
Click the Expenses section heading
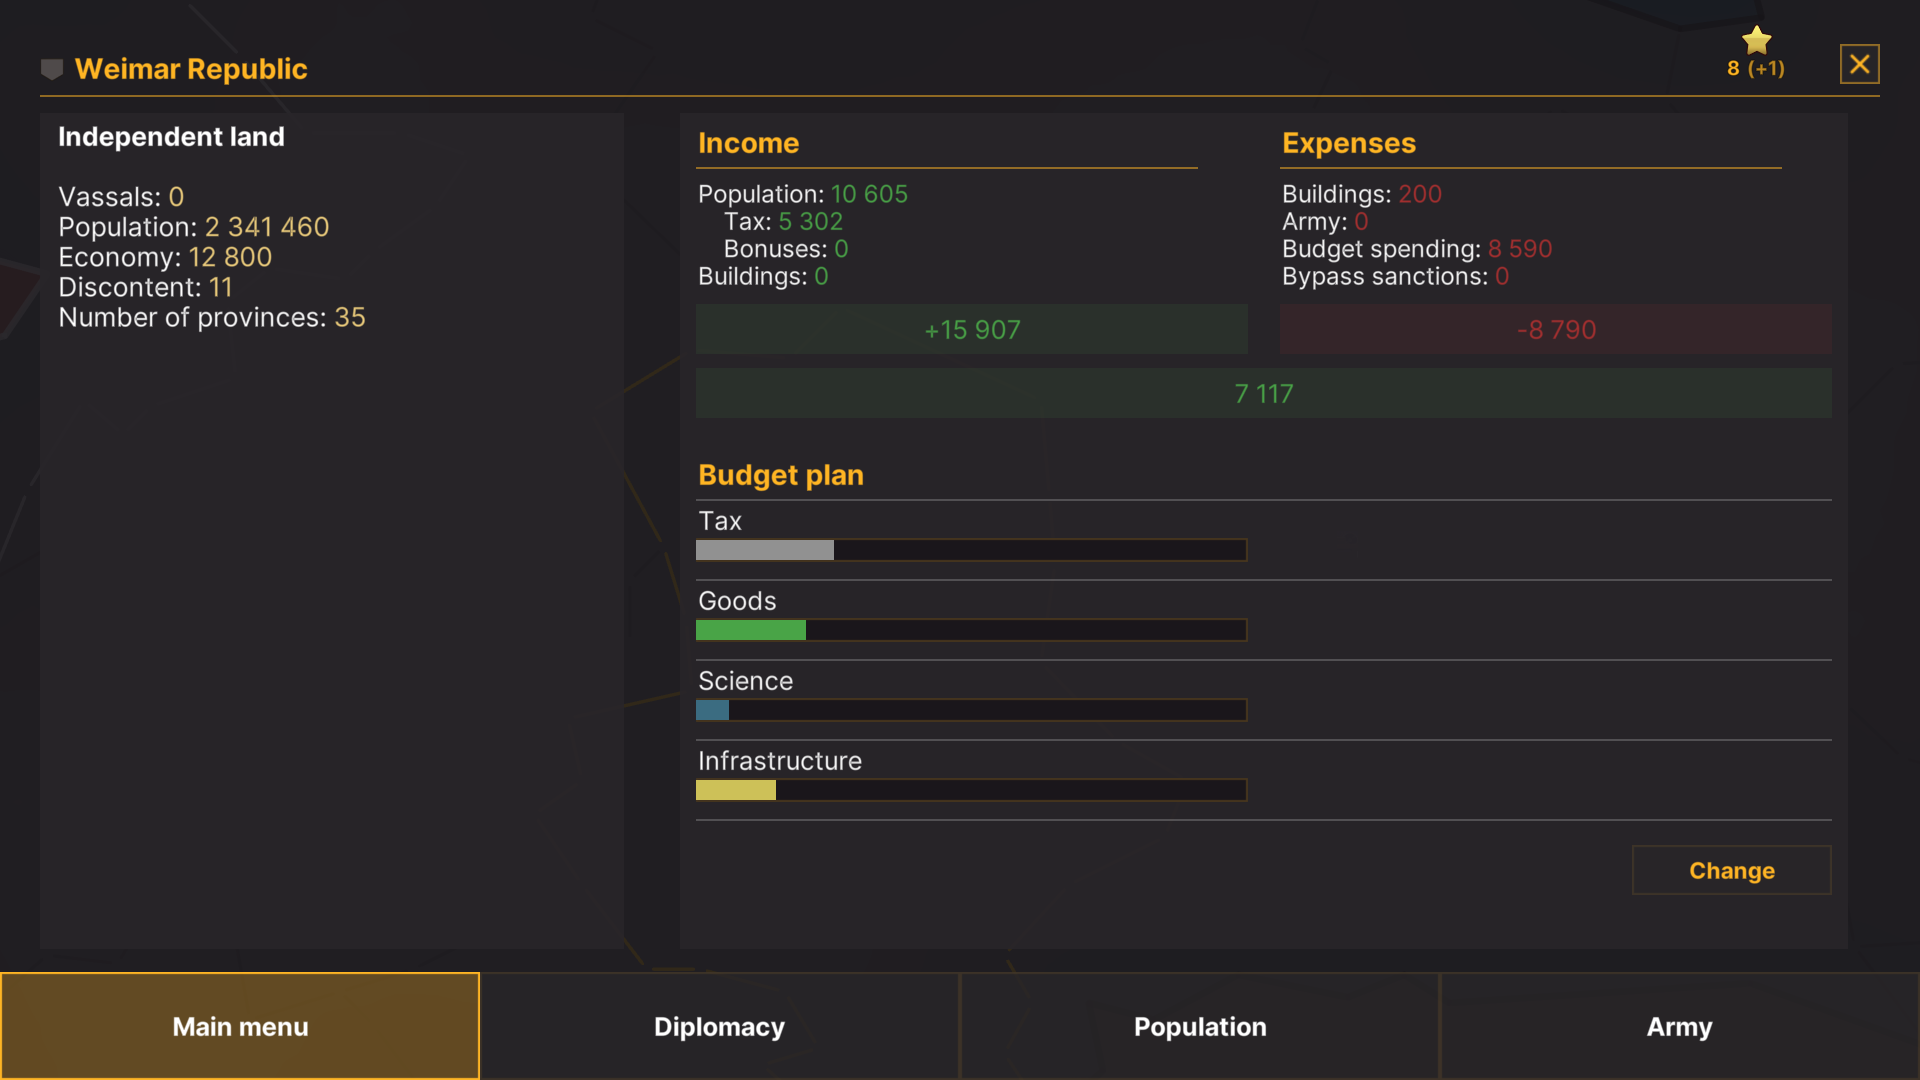point(1349,143)
